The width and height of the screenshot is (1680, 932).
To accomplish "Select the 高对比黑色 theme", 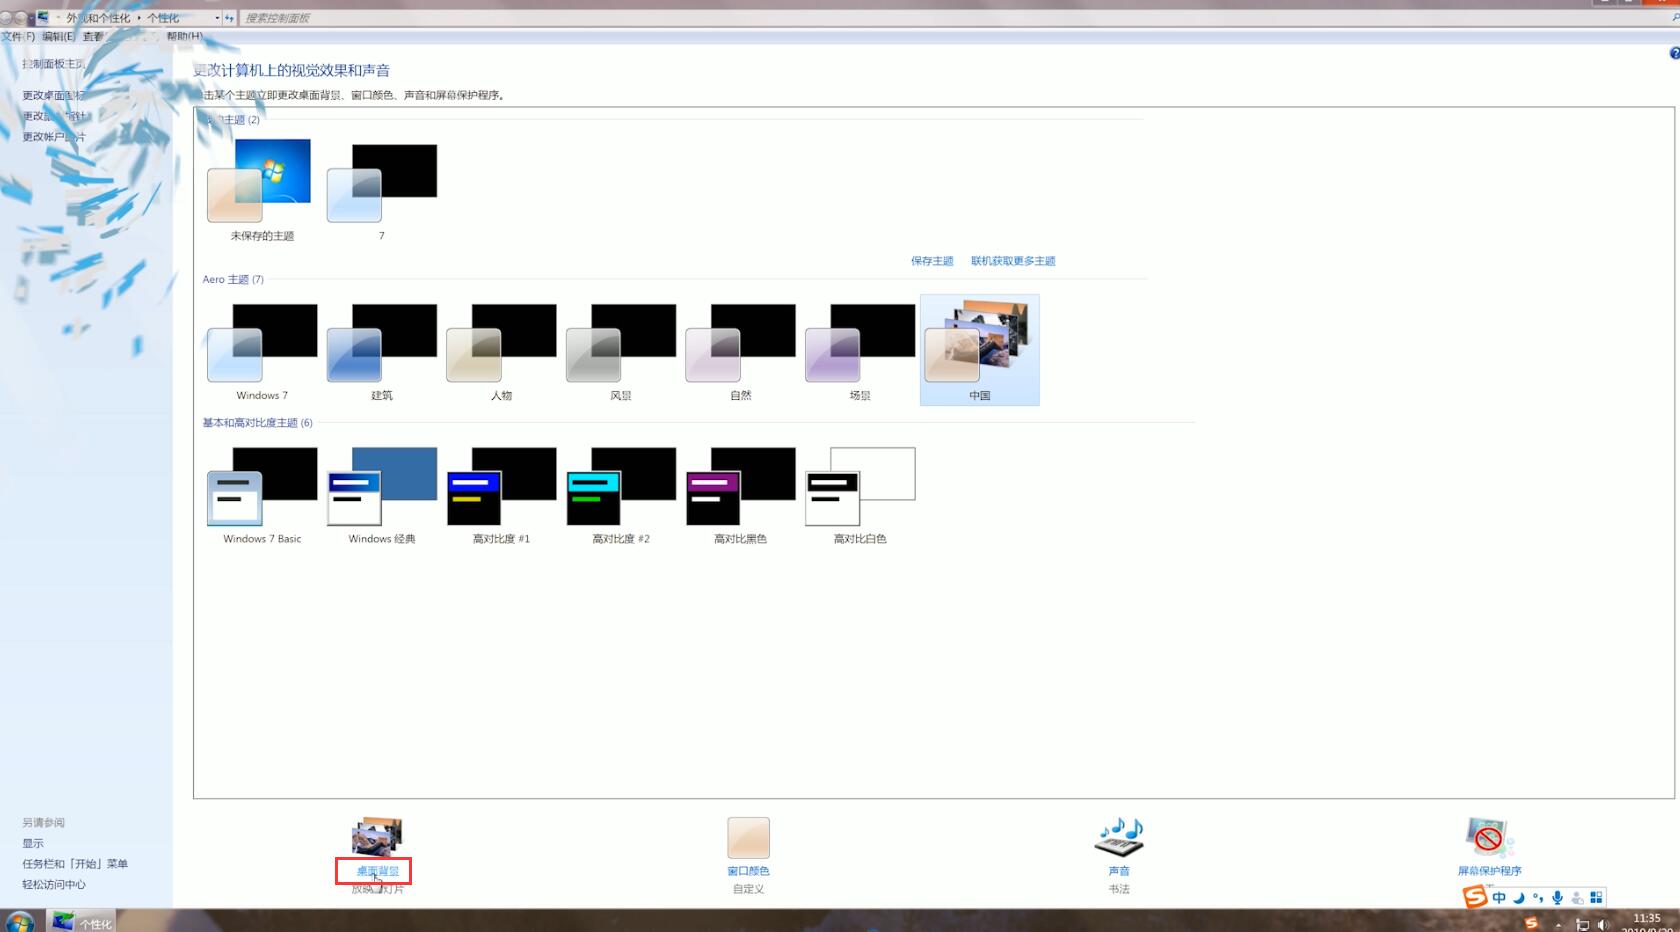I will [x=740, y=494].
